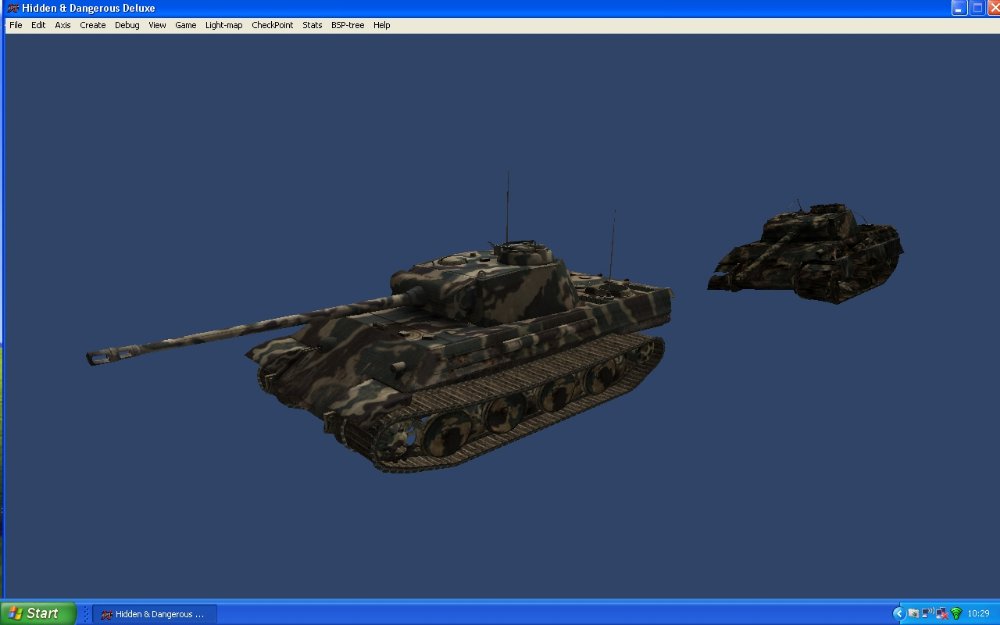Open the Help menu
Image resolution: width=1000 pixels, height=625 pixels.
point(381,25)
